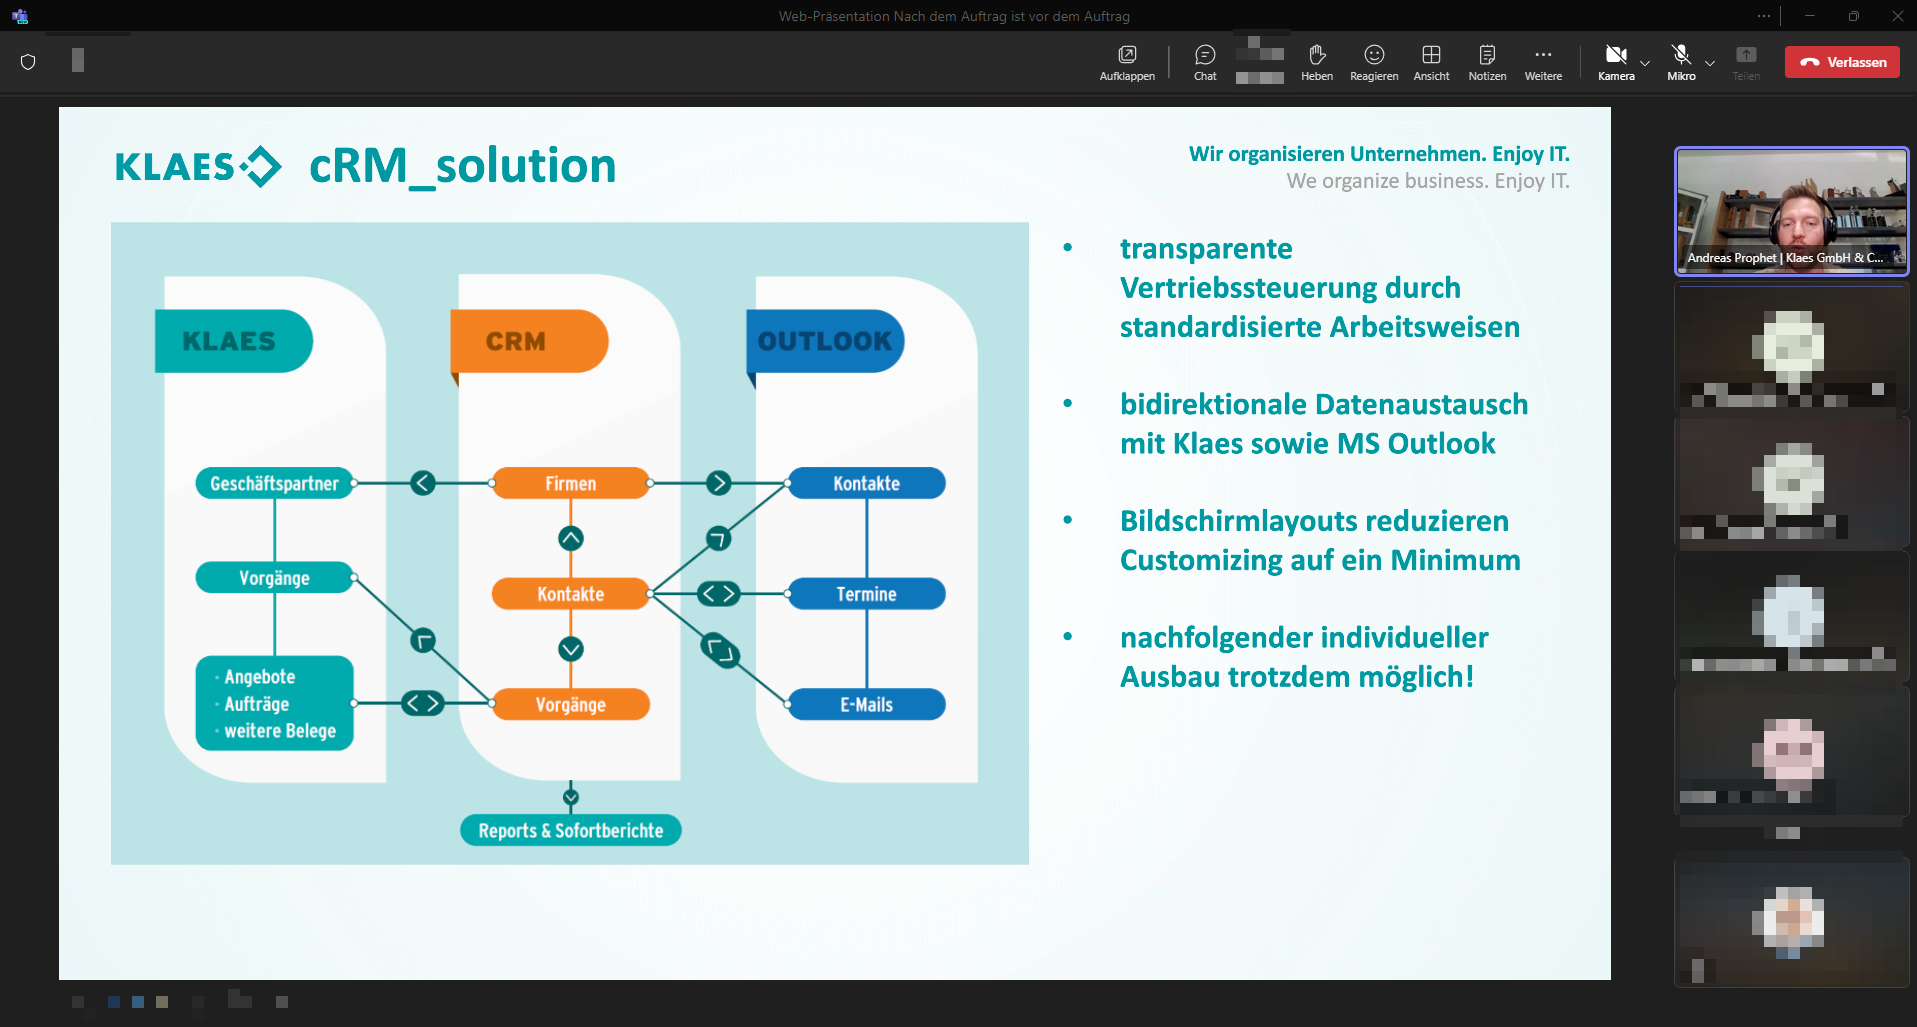Open the Reagieren reactions menu
The width and height of the screenshot is (1917, 1027).
point(1374,62)
